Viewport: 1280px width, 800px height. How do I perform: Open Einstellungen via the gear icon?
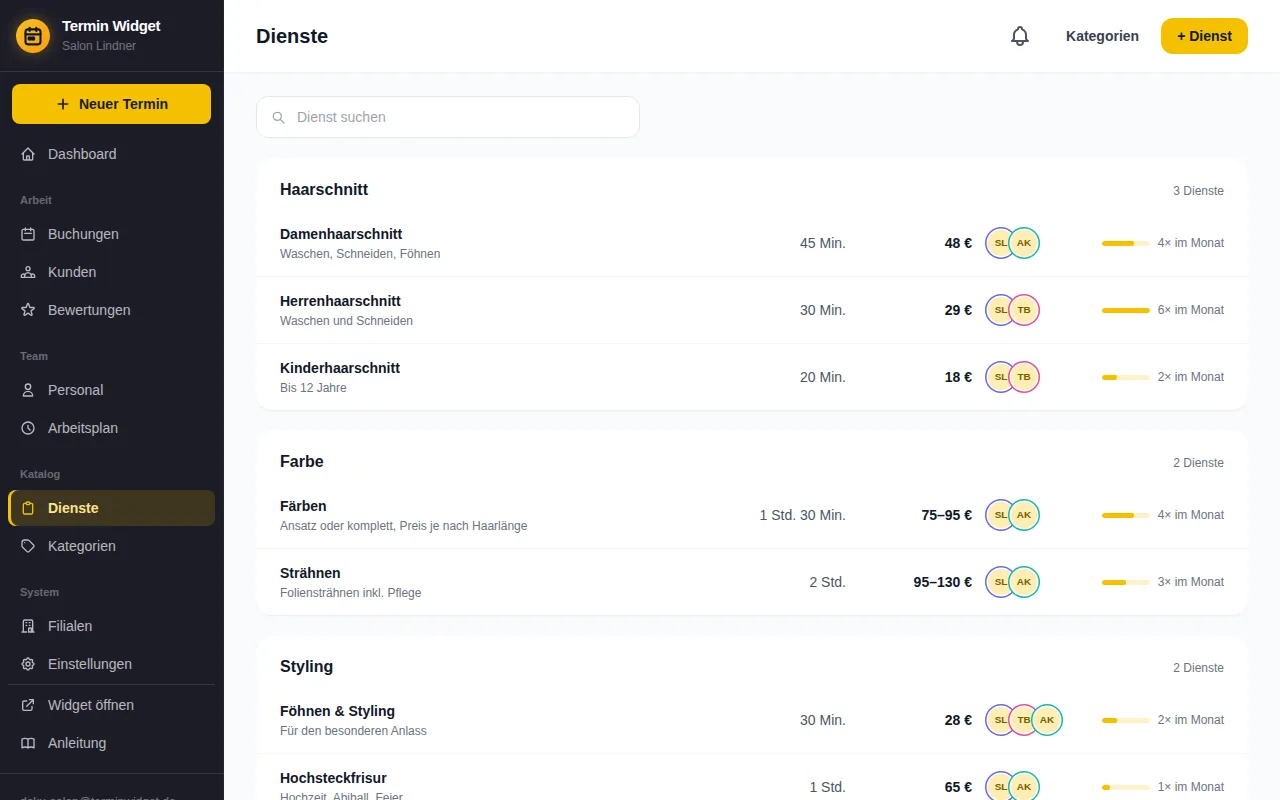28,664
